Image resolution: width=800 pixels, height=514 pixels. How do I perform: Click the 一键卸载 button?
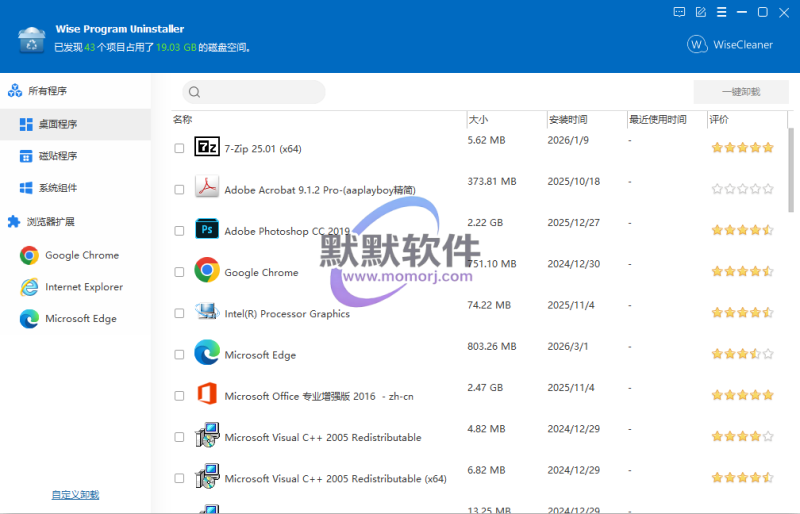coord(740,92)
